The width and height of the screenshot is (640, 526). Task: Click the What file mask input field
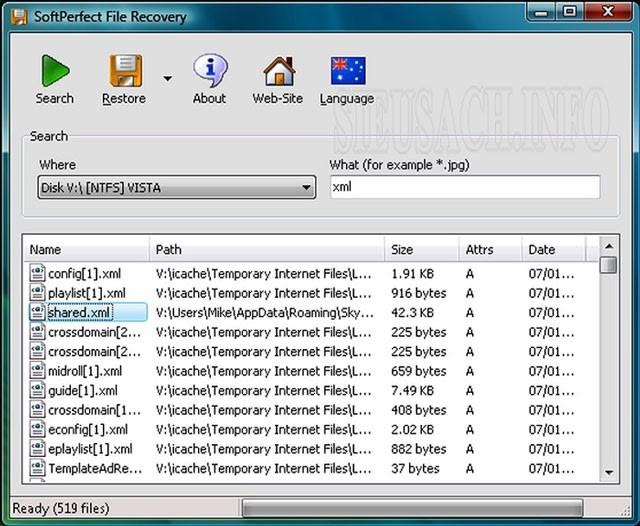pos(465,187)
